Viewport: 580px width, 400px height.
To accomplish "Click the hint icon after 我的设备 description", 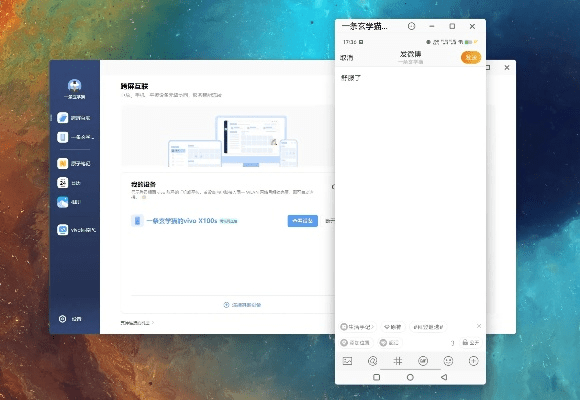I will tap(144, 197).
